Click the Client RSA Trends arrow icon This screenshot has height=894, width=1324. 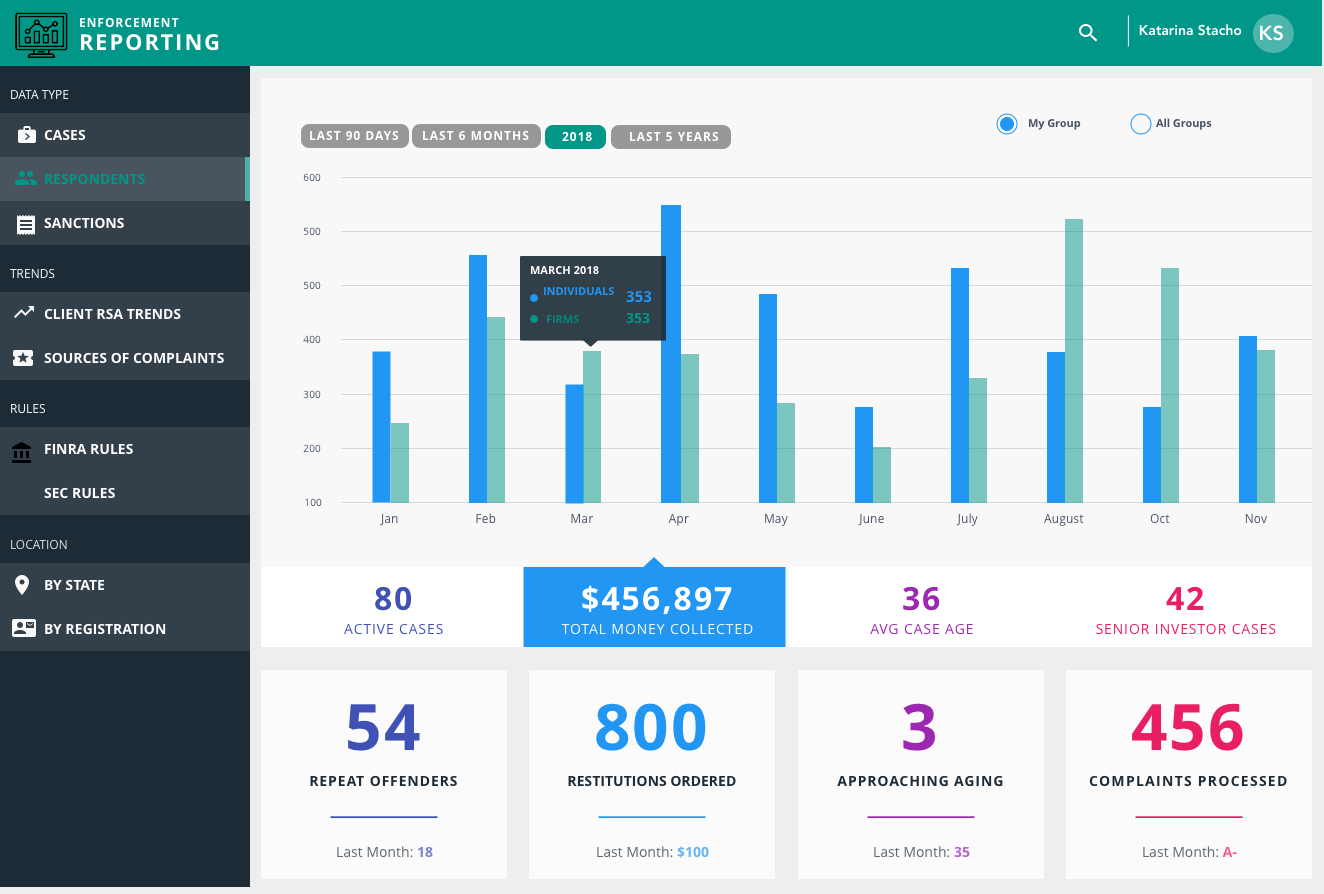coord(24,314)
